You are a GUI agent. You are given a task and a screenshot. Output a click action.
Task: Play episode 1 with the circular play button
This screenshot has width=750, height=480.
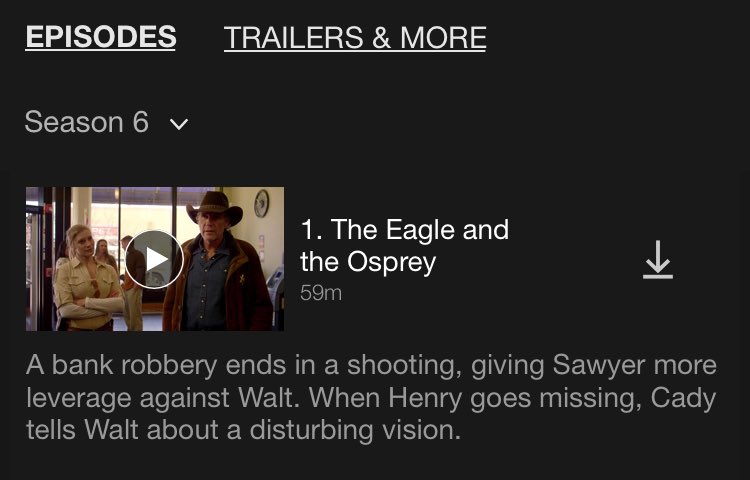tap(154, 259)
